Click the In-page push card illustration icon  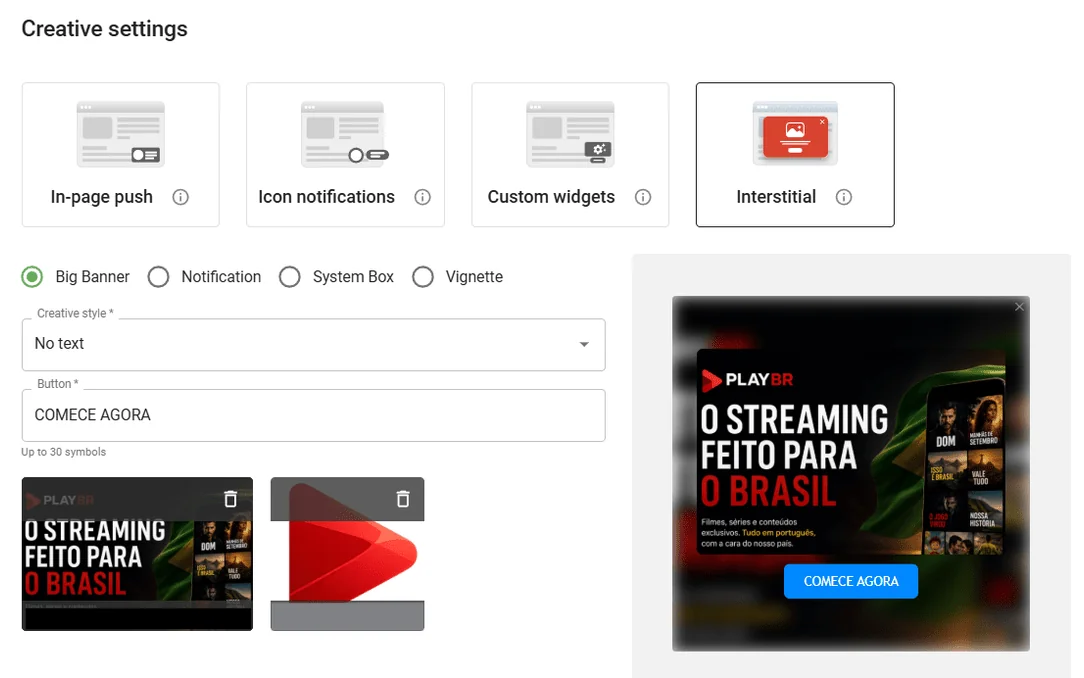120,134
